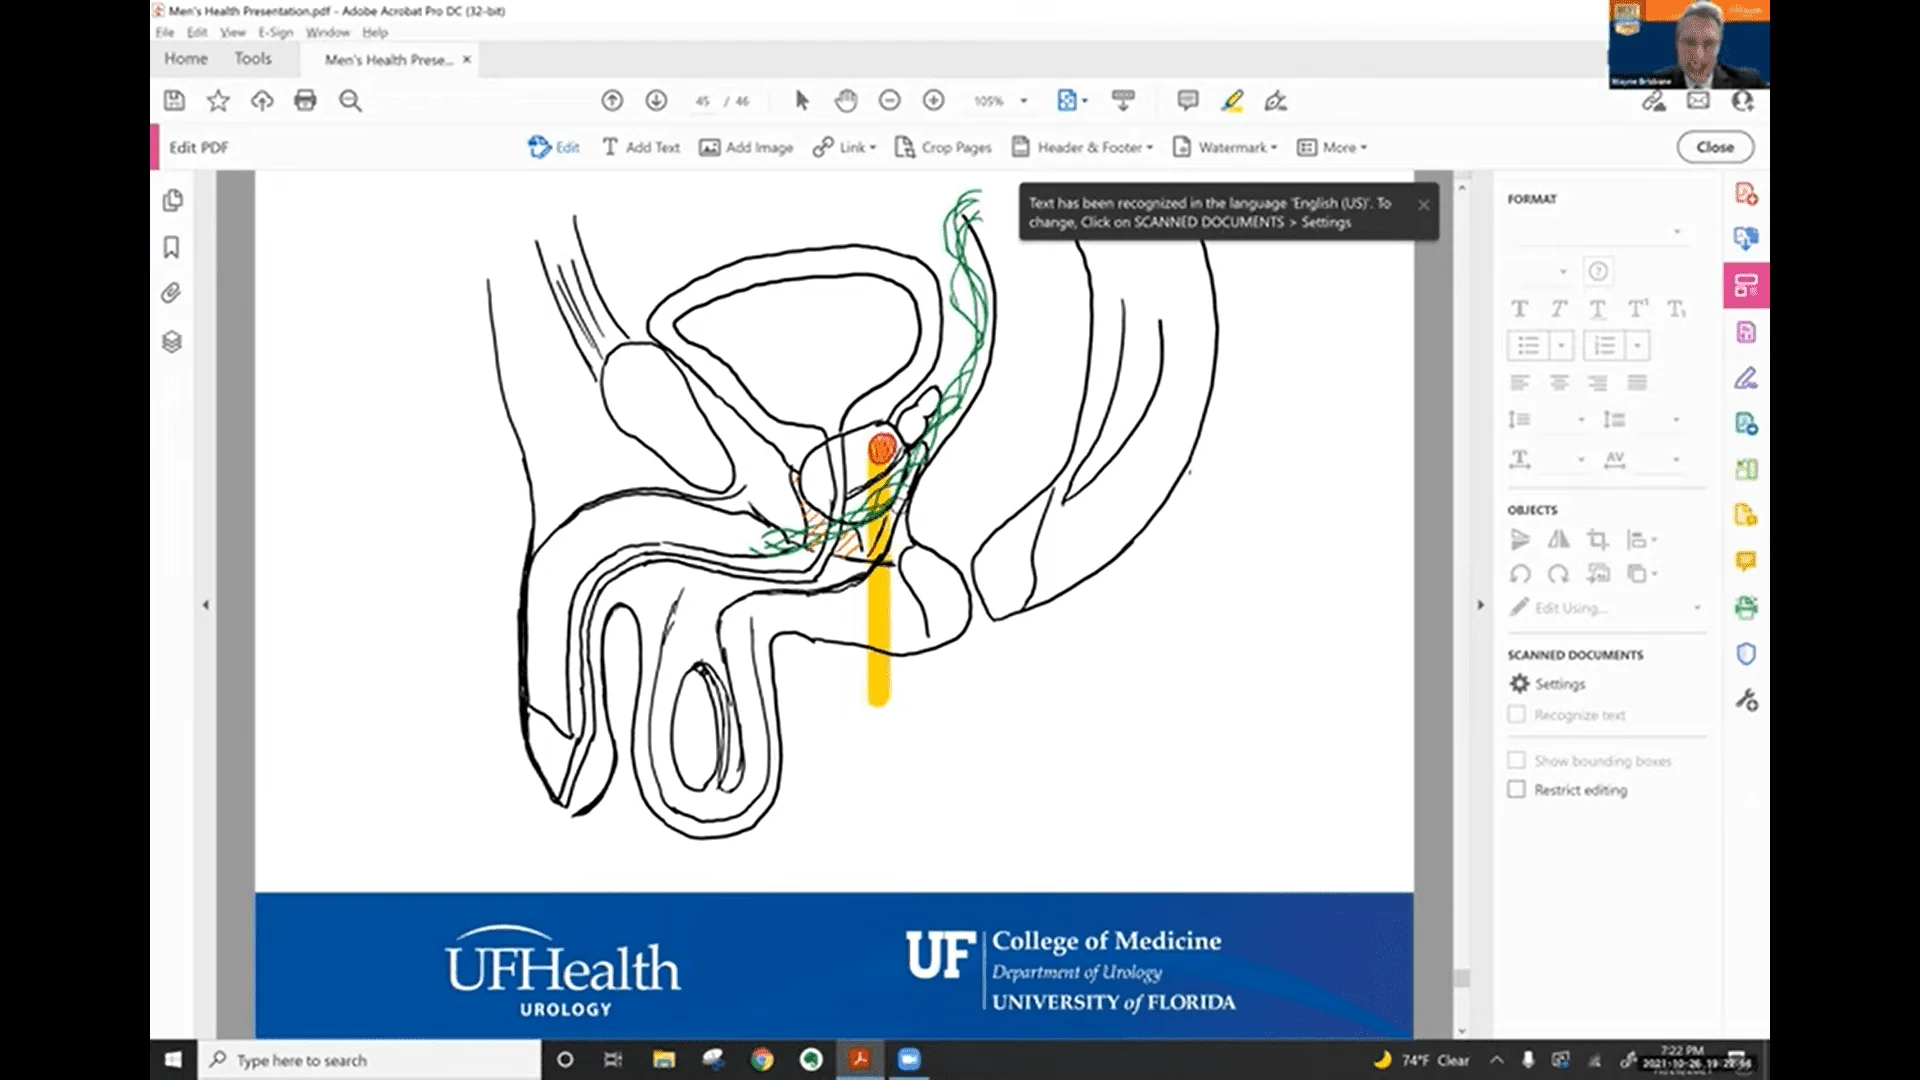Click the Print icon in toolbar
The image size is (1920, 1080).
[x=305, y=100]
